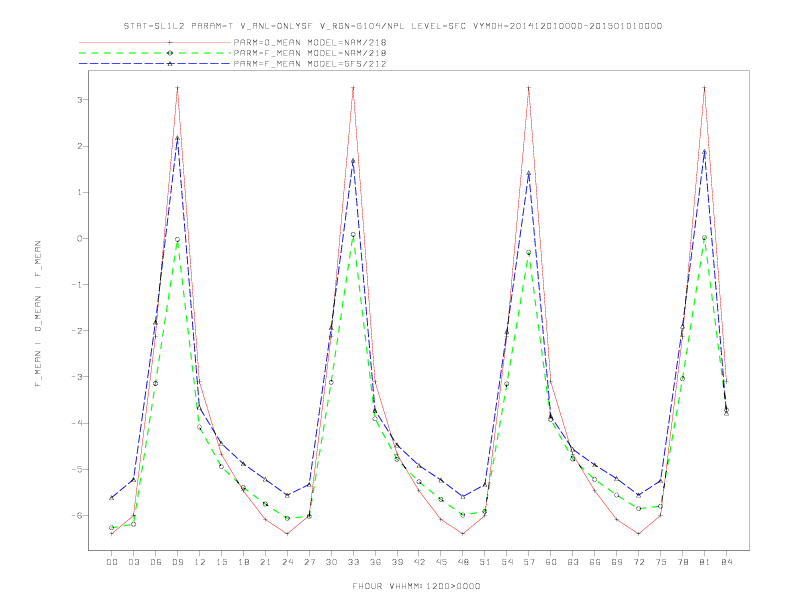792x612 pixels.
Task: Click the green dashed legend line sample
Action: [x=155, y=53]
